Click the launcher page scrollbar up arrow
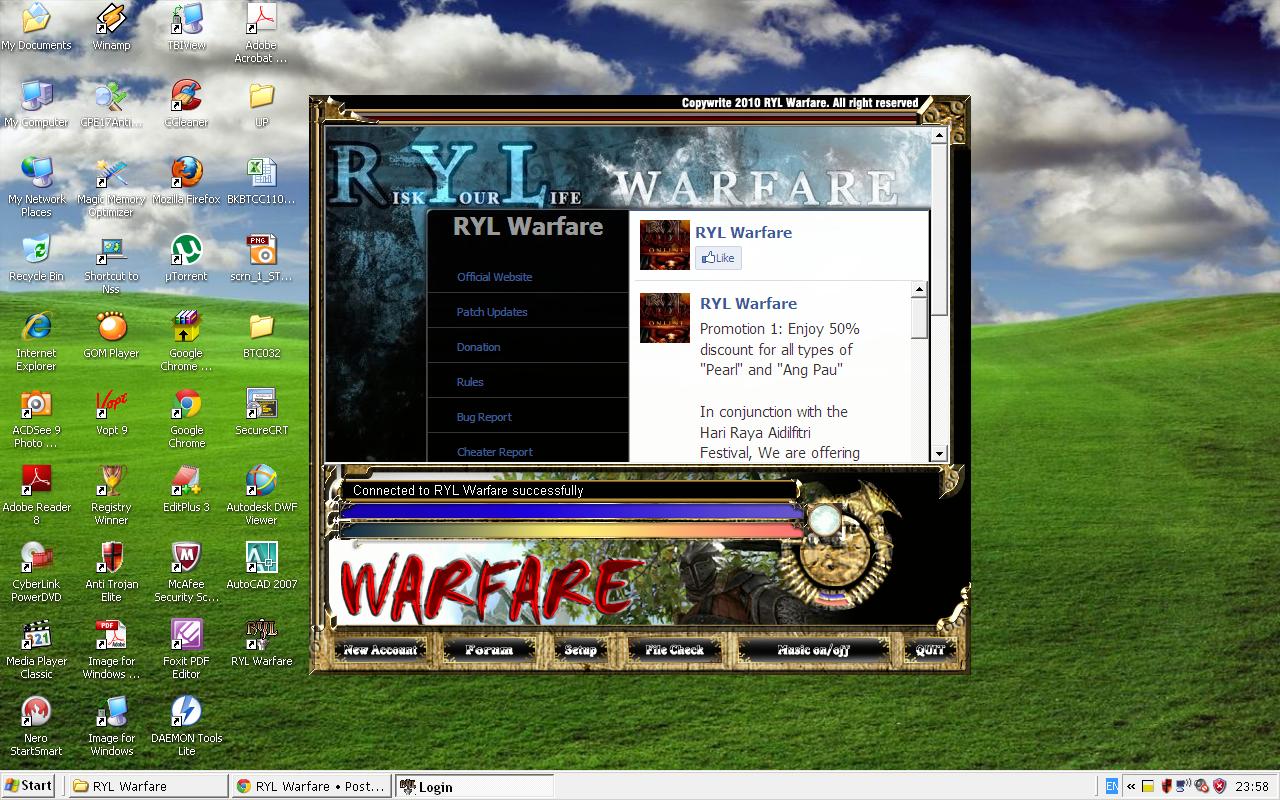This screenshot has width=1280, height=800. (939, 135)
